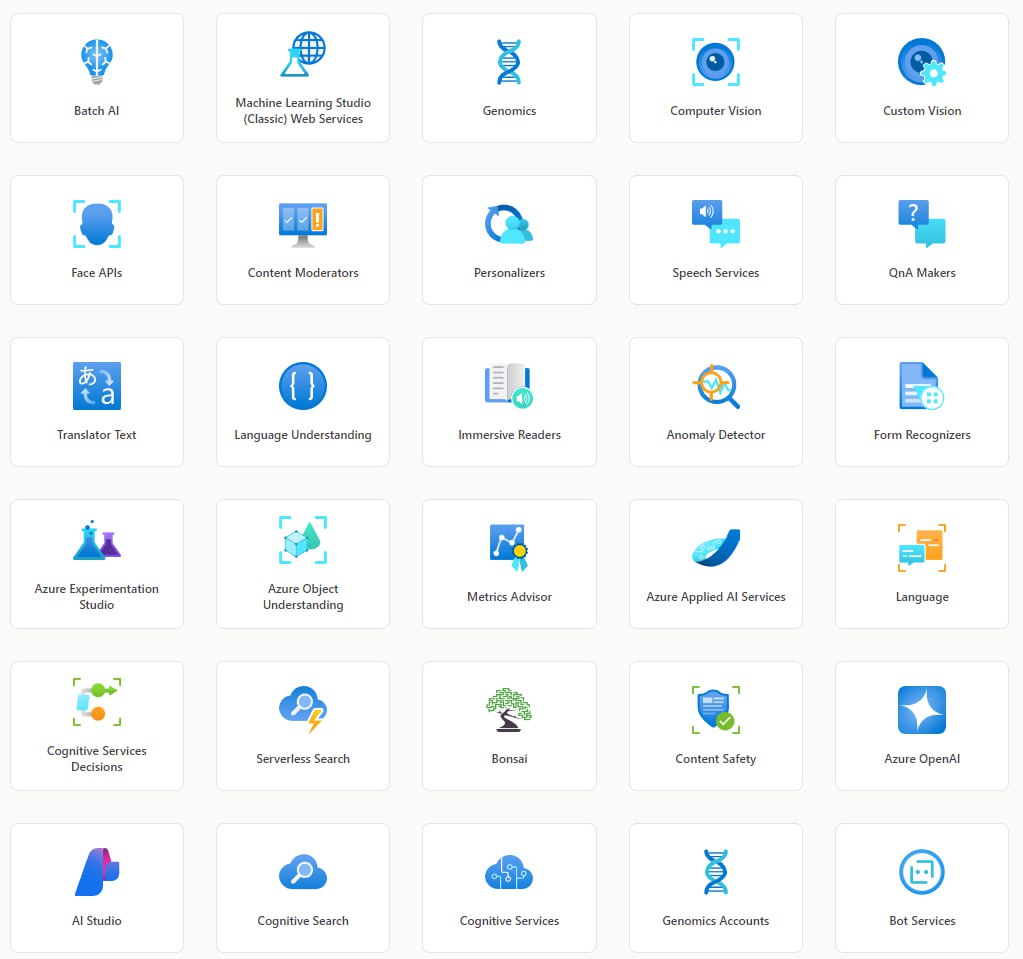The height and width of the screenshot is (959, 1023).
Task: Click the "Metrics Advisor" label
Action: [x=509, y=597]
